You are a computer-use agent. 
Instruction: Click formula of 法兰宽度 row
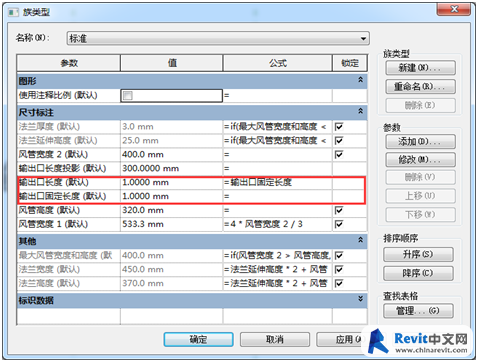point(278,269)
